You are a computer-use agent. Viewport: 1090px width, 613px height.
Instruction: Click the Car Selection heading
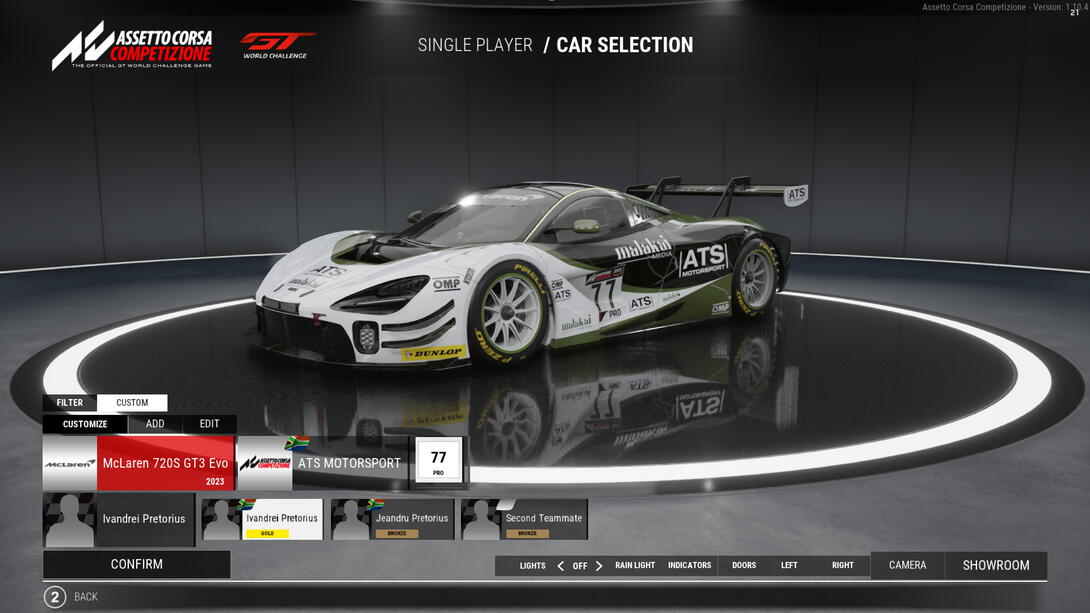coord(624,45)
